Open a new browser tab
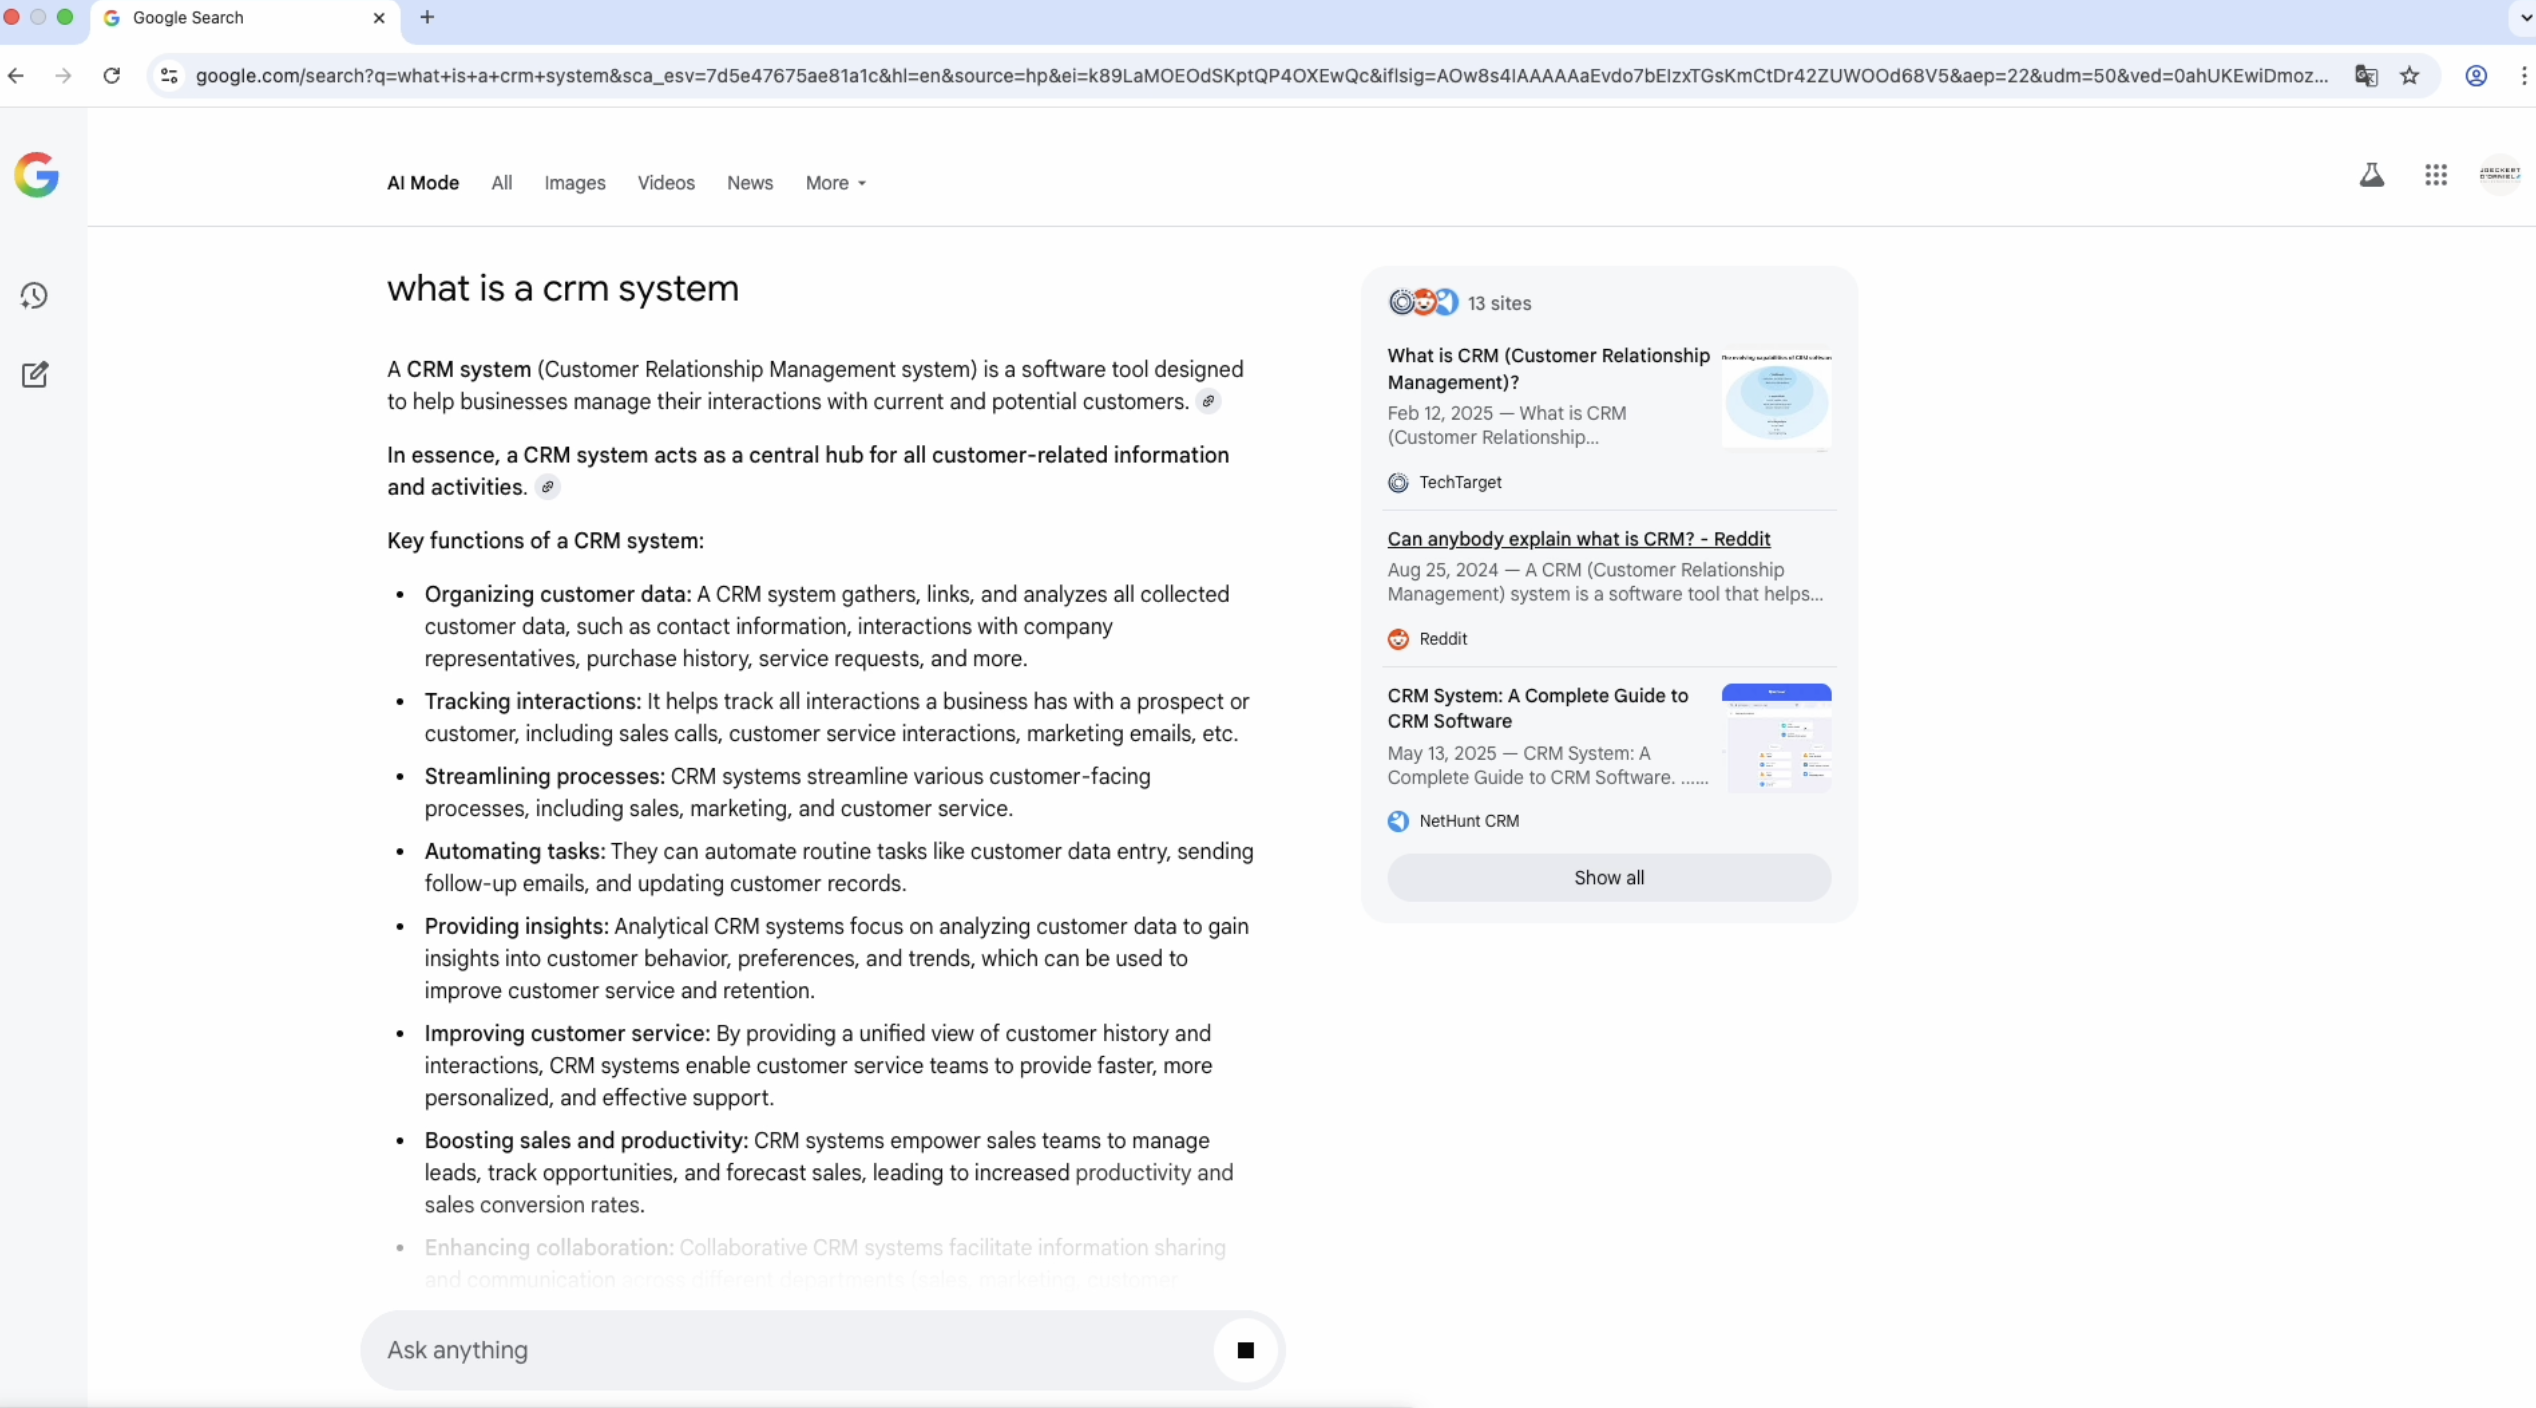Image resolution: width=2536 pixels, height=1408 pixels. click(x=427, y=18)
